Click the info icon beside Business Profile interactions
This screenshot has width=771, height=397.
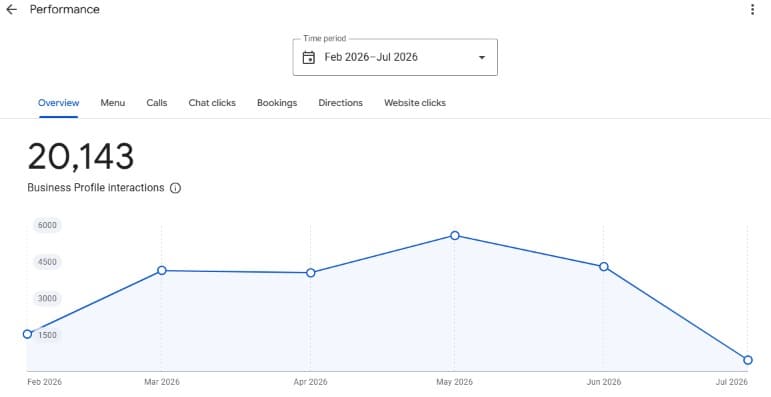pyautogui.click(x=175, y=188)
